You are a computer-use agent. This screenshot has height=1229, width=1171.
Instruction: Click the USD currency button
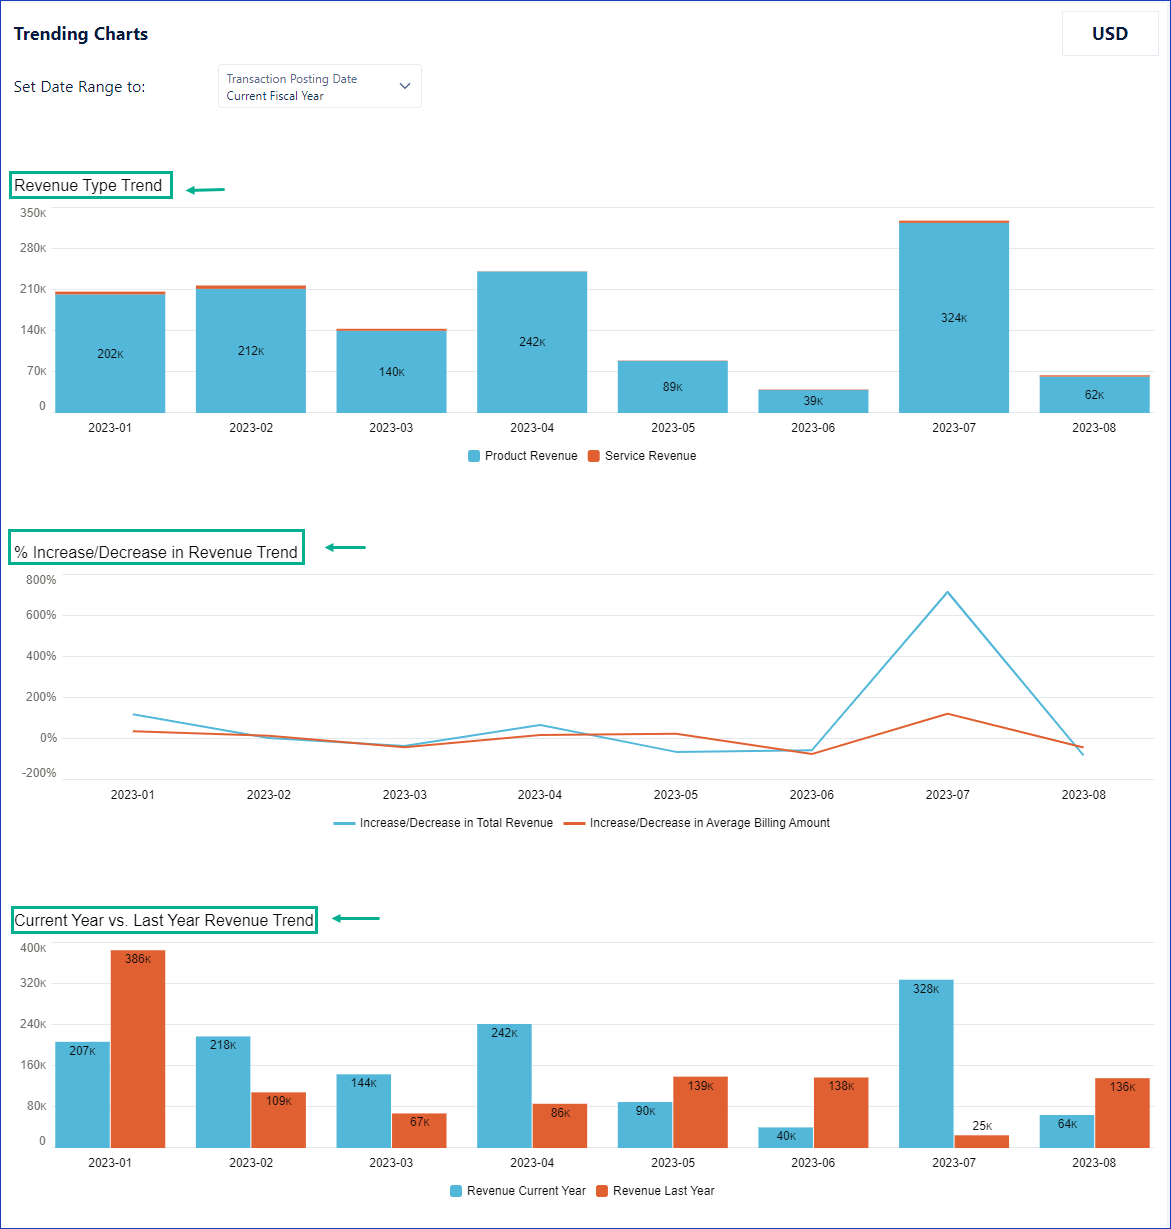tap(1109, 34)
